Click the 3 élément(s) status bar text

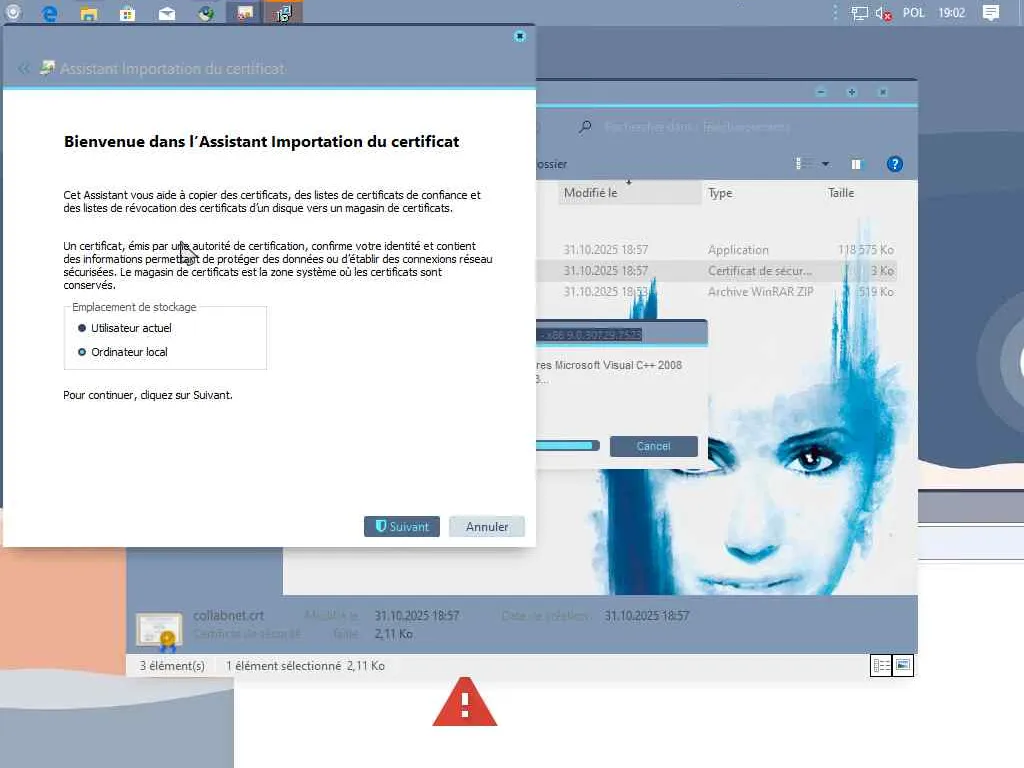(172, 665)
